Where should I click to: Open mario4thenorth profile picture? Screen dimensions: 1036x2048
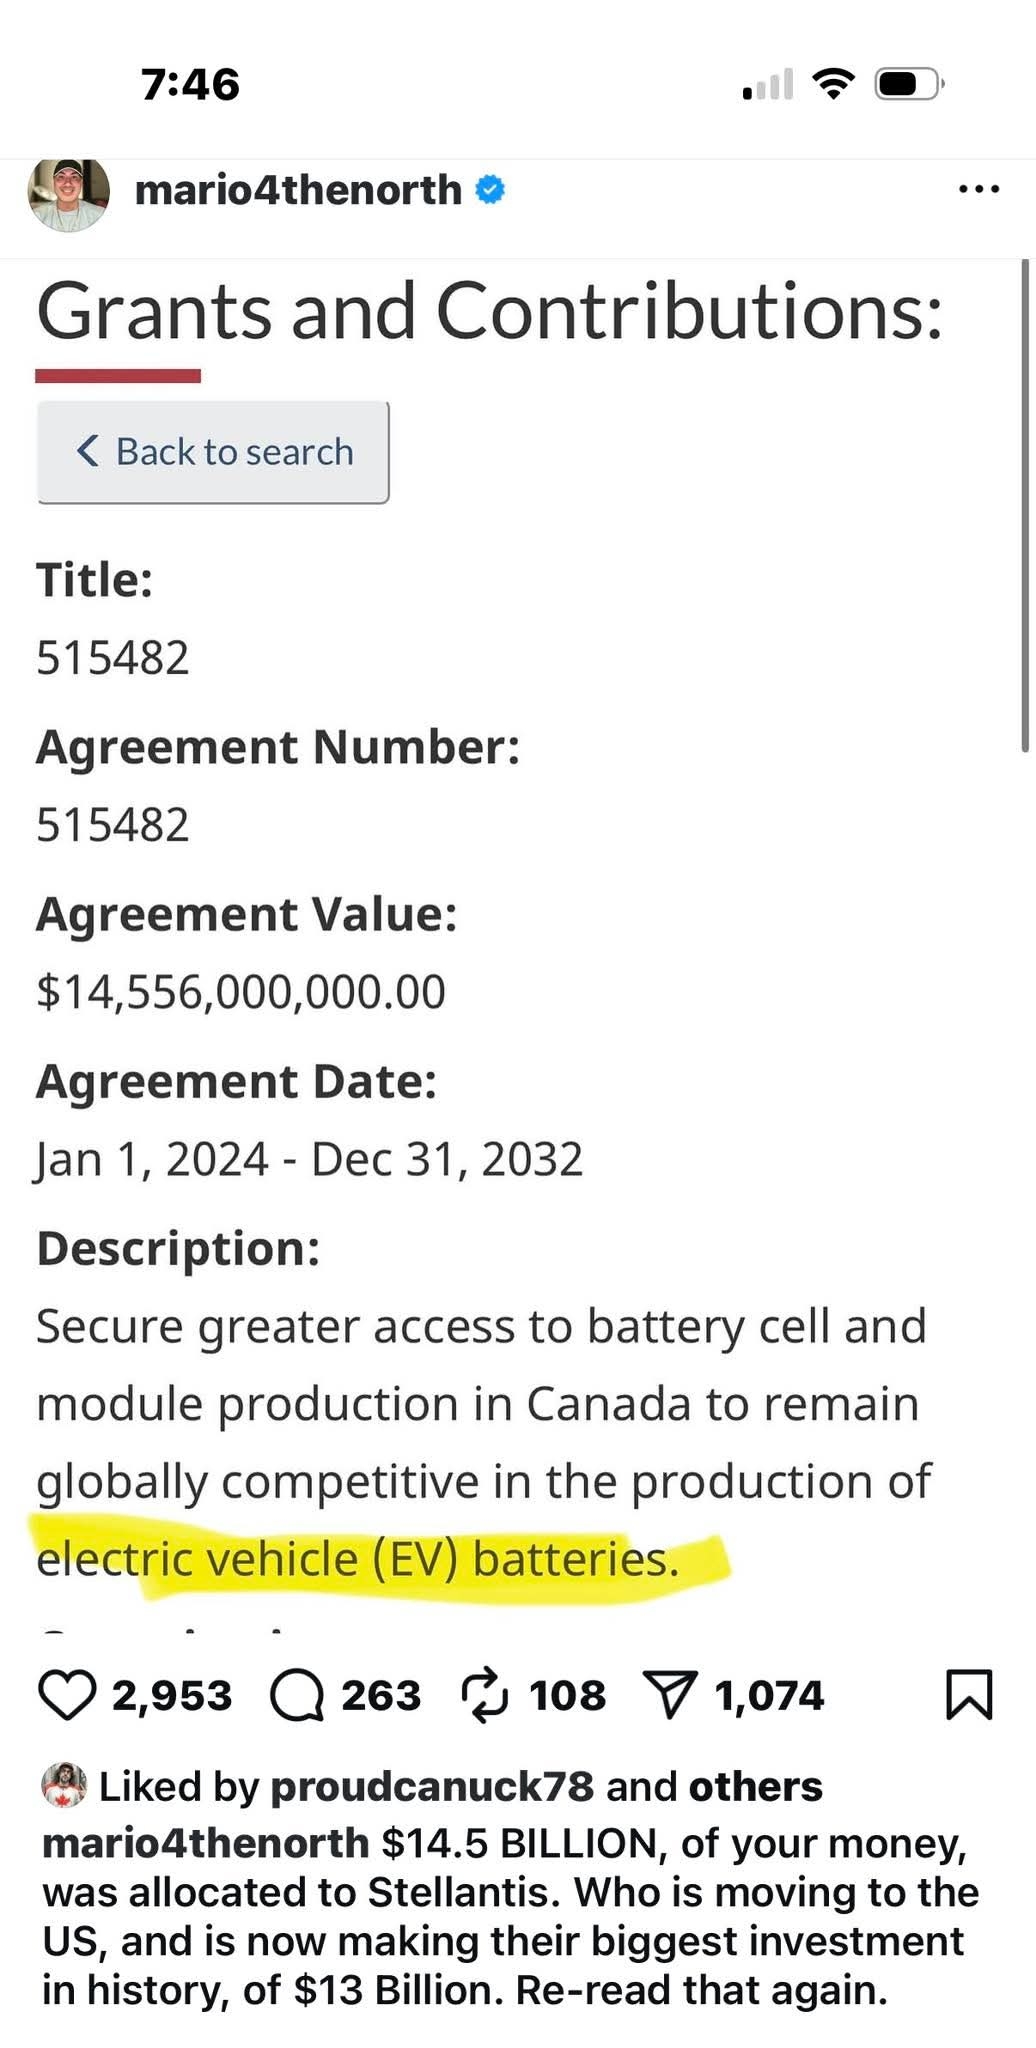68,194
